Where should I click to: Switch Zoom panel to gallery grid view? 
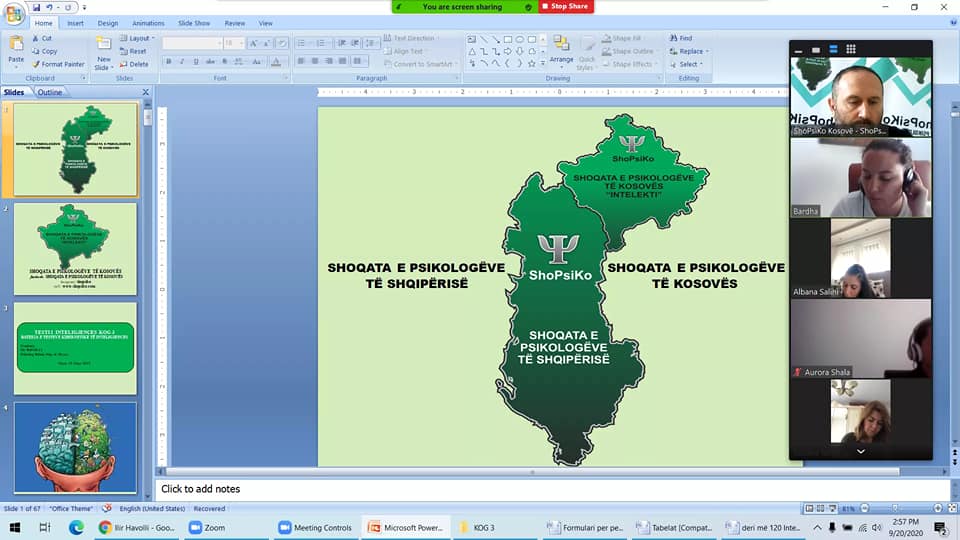point(851,49)
